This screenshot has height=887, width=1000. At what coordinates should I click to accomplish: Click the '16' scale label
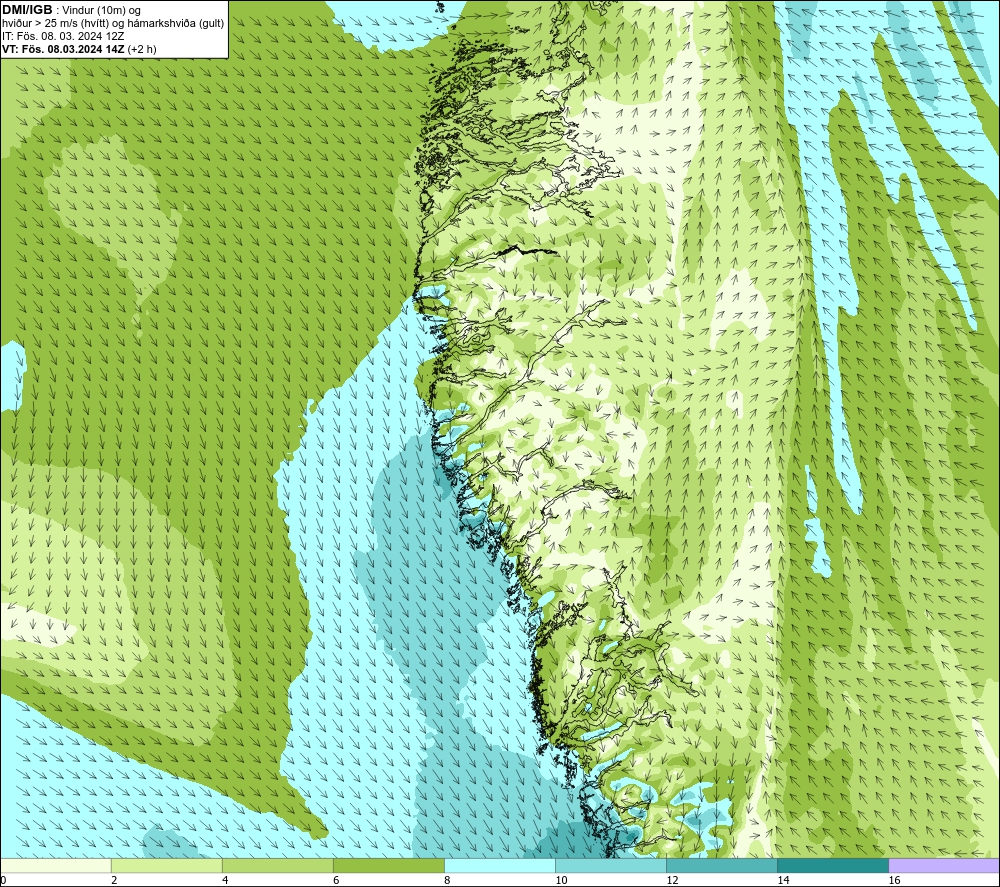click(894, 880)
